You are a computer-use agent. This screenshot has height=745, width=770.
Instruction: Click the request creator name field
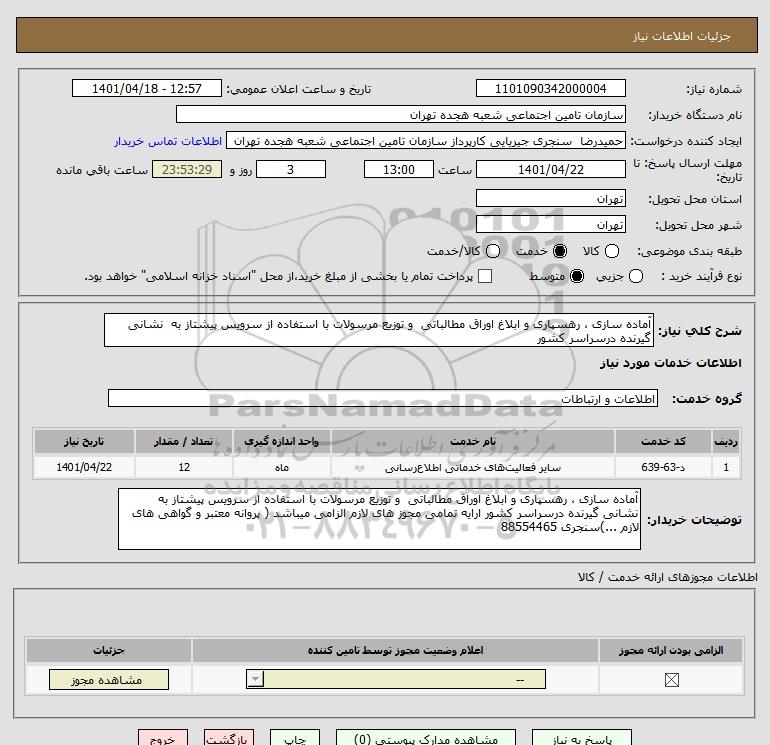tap(426, 141)
